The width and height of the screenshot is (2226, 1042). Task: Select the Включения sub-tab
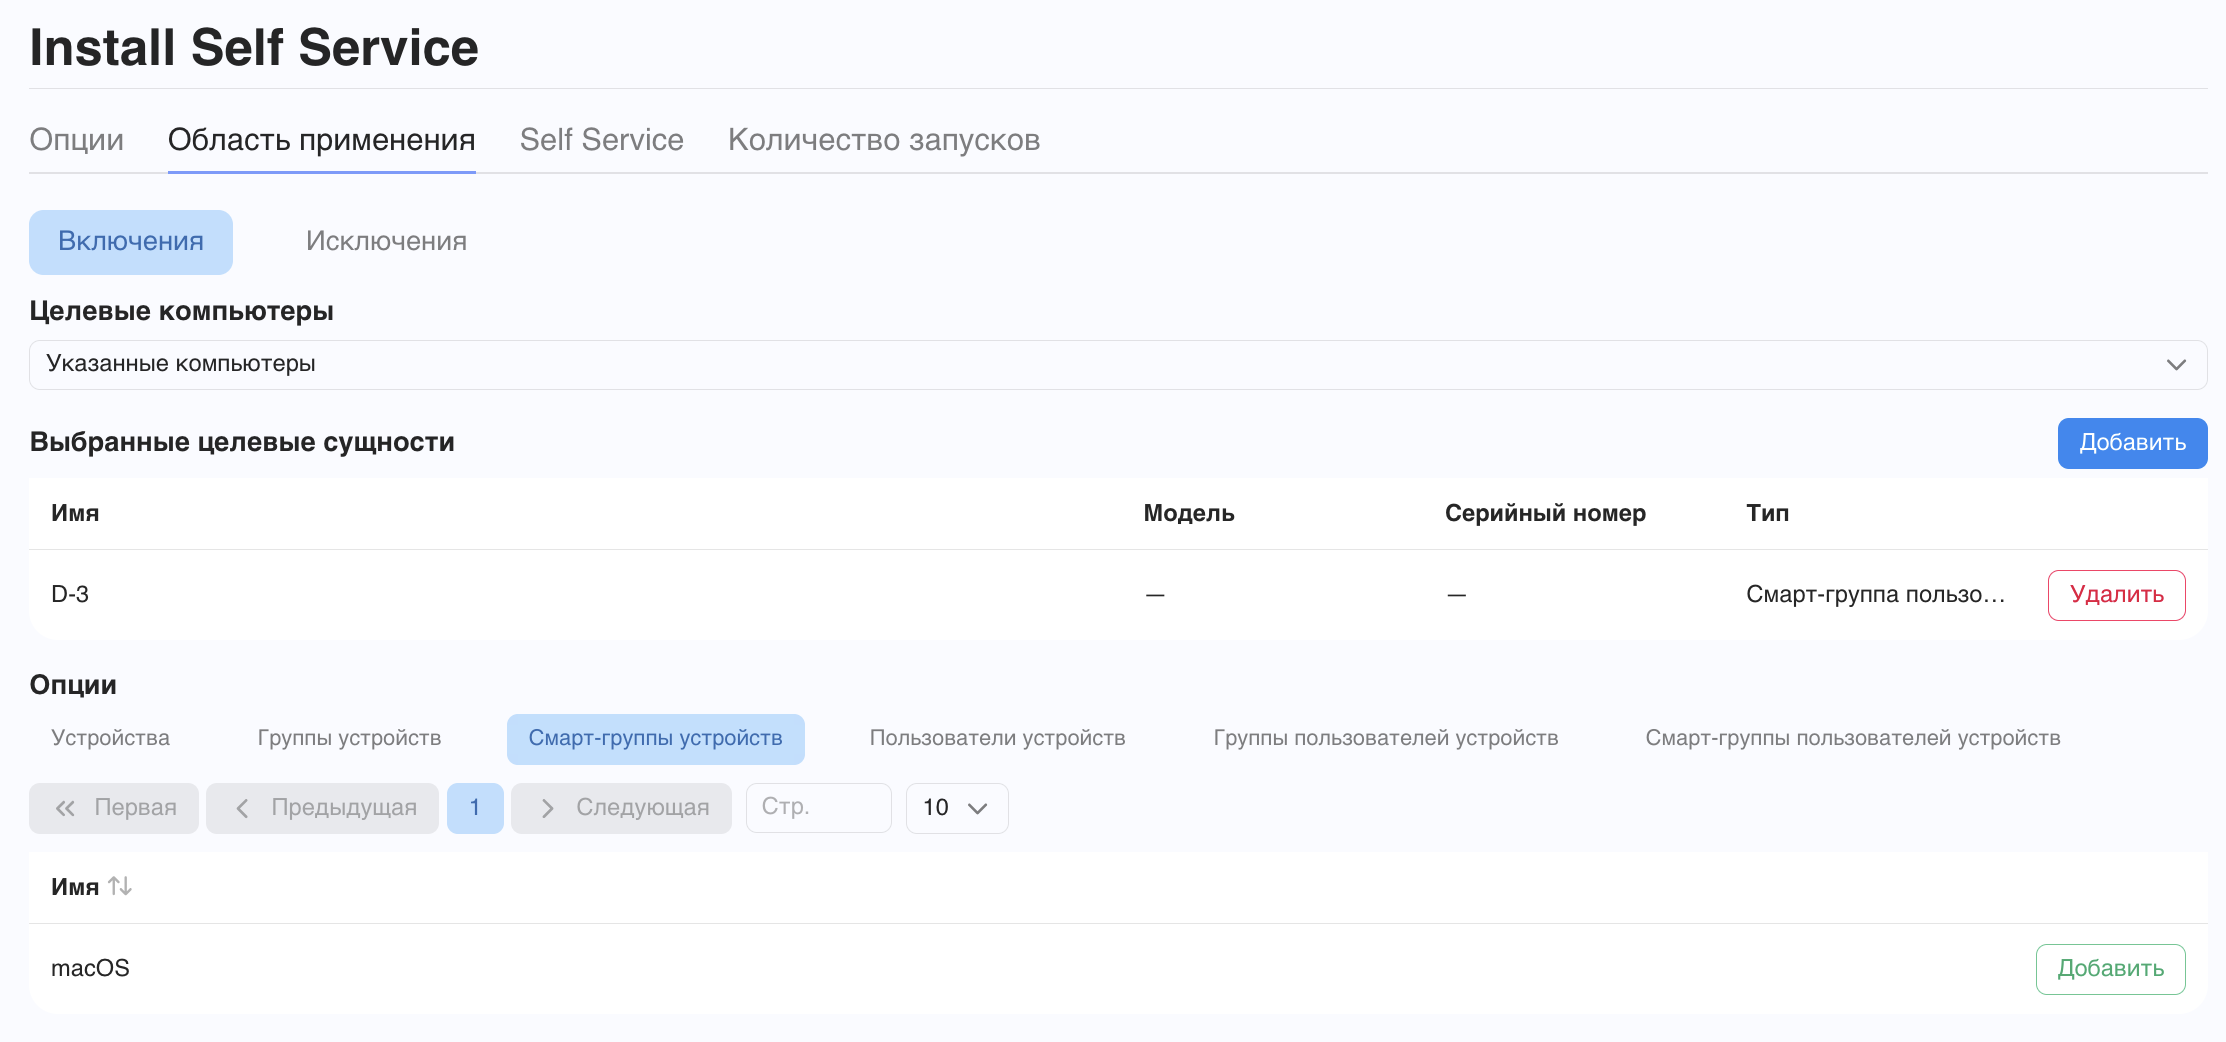pyautogui.click(x=131, y=242)
